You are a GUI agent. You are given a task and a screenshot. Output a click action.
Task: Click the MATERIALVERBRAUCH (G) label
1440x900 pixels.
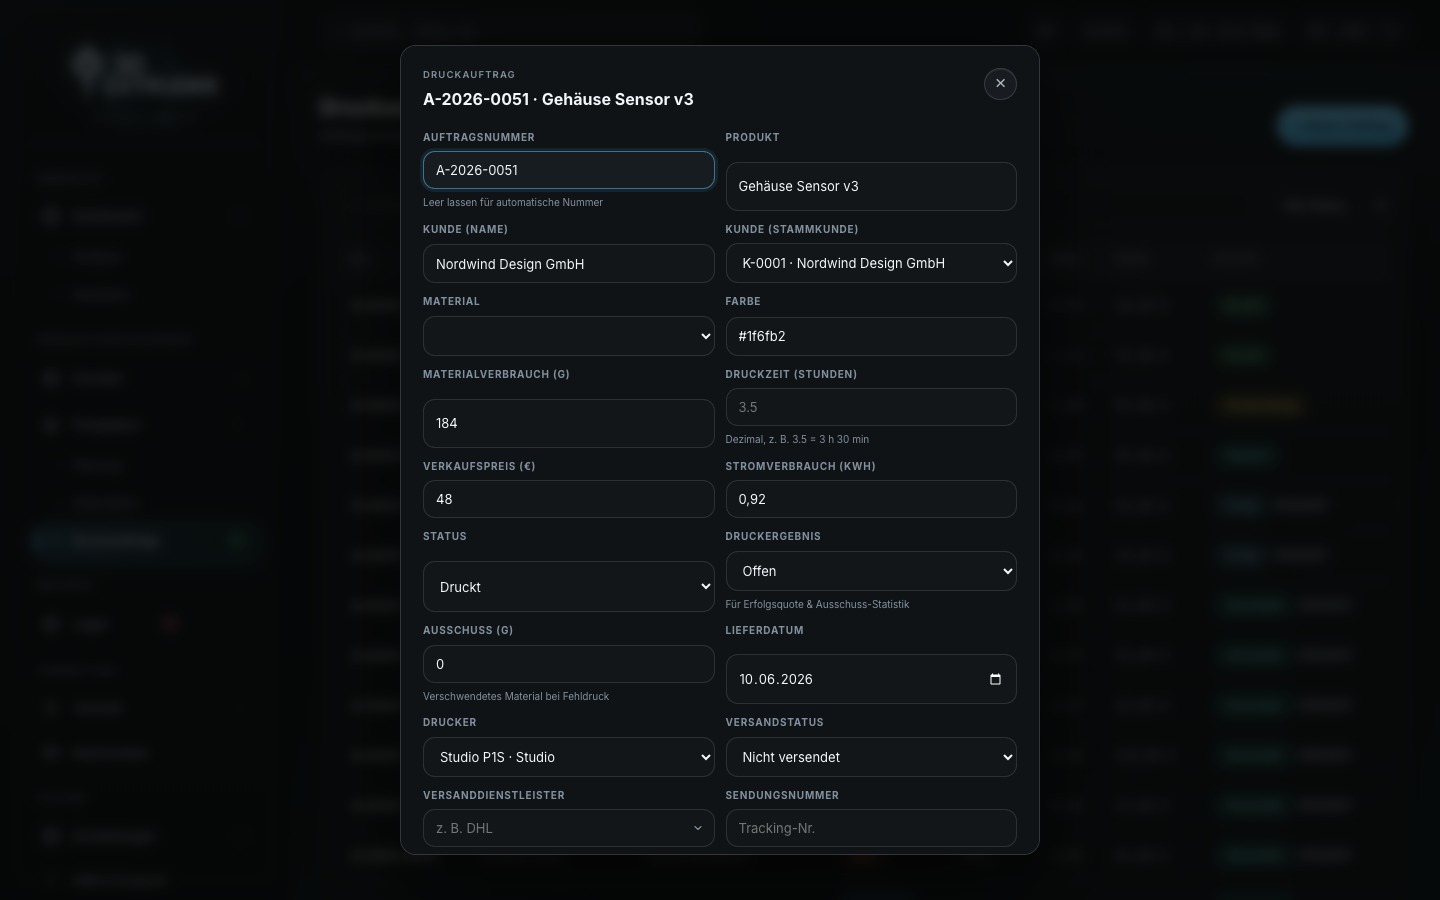pyautogui.click(x=496, y=374)
